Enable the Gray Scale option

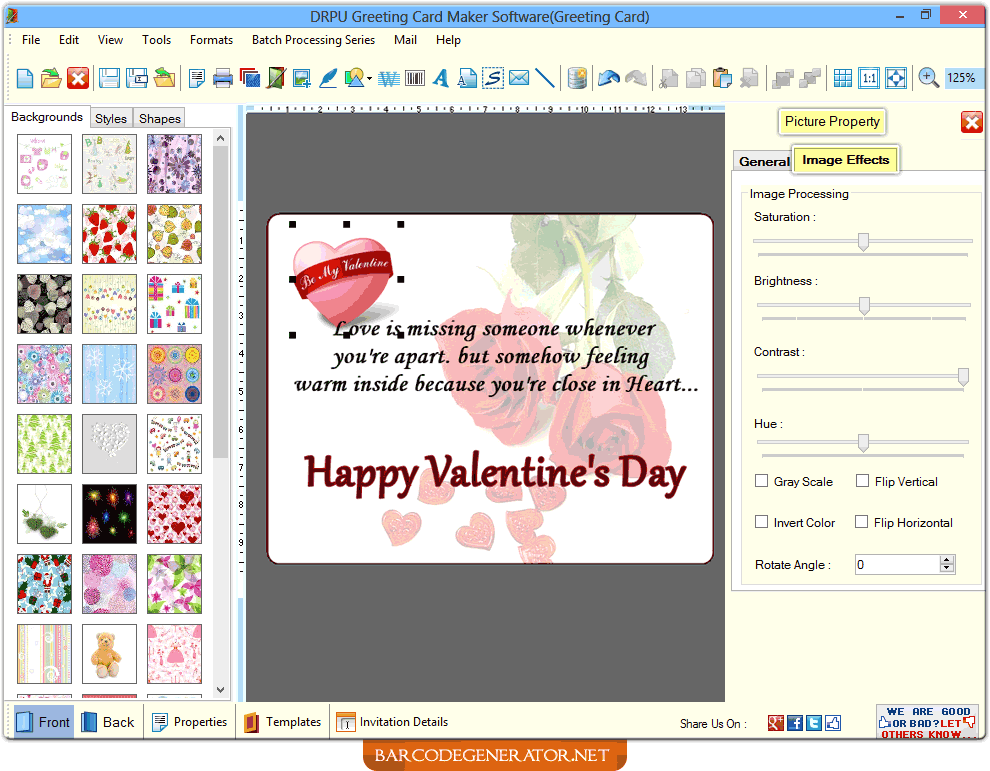click(761, 481)
